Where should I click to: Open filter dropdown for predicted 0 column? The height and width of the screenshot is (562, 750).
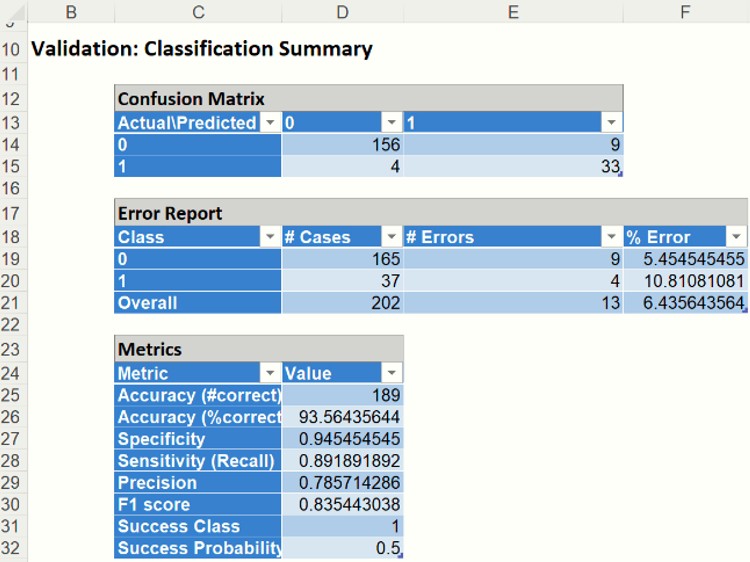coord(391,123)
